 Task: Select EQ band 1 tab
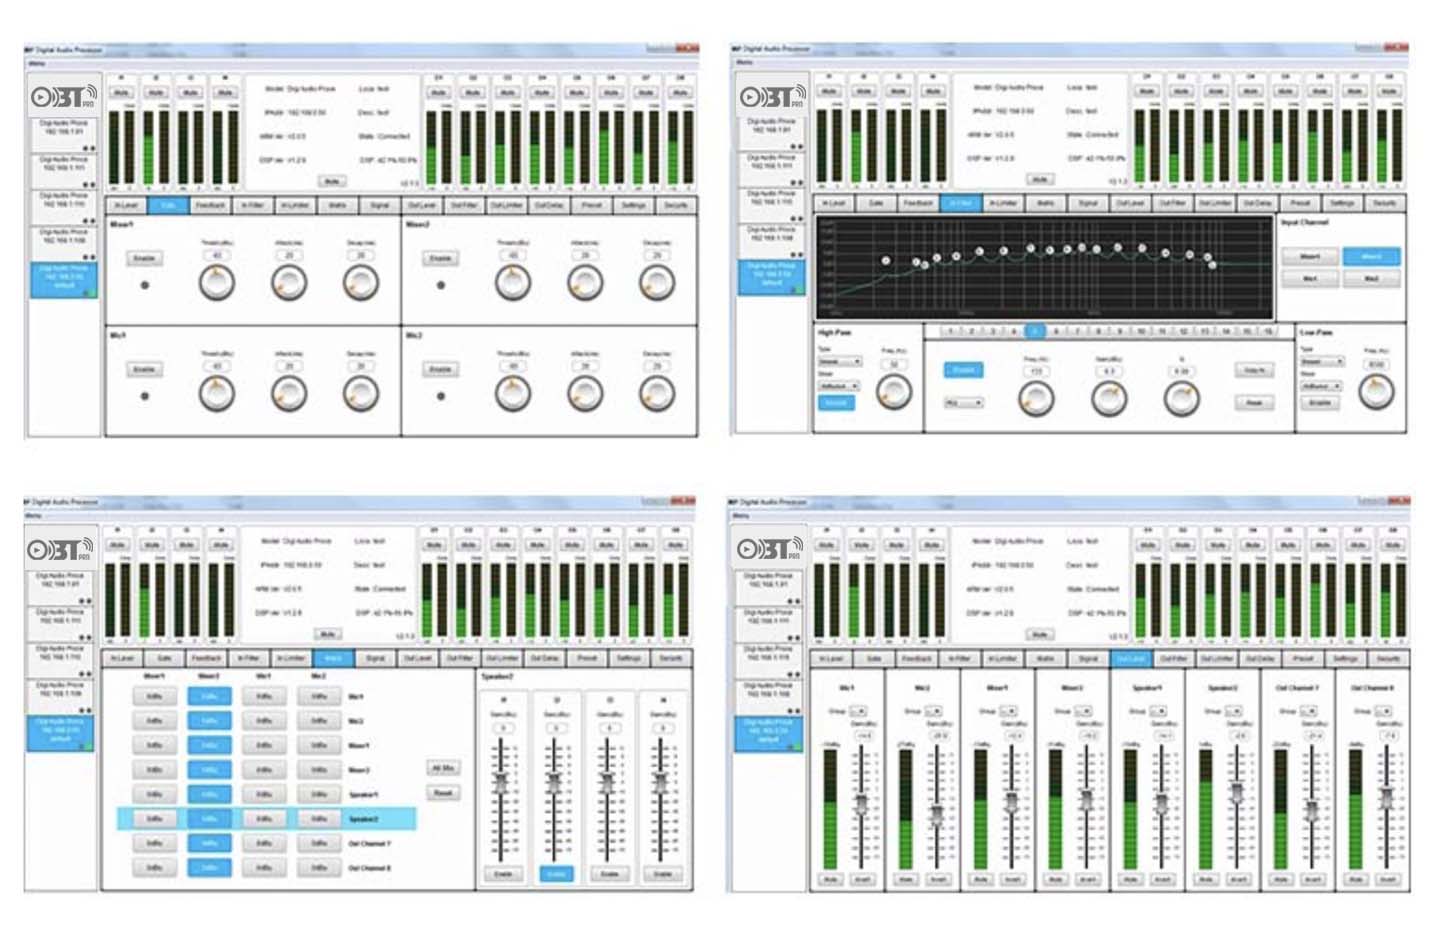951,330
